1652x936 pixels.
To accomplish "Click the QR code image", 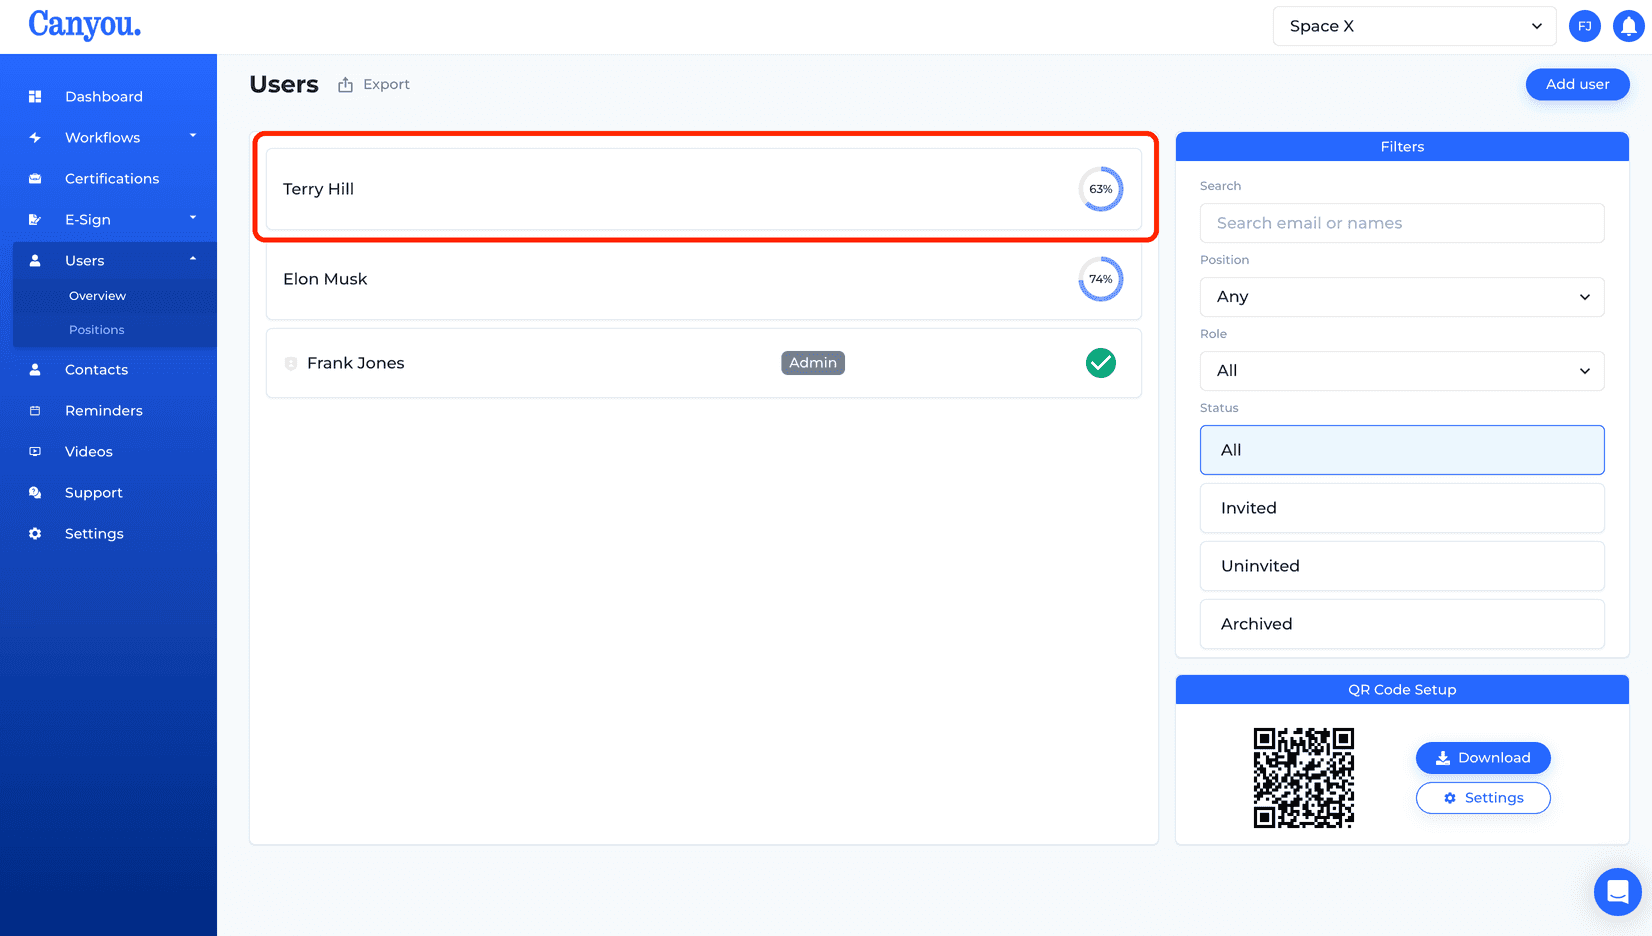I will (x=1304, y=778).
